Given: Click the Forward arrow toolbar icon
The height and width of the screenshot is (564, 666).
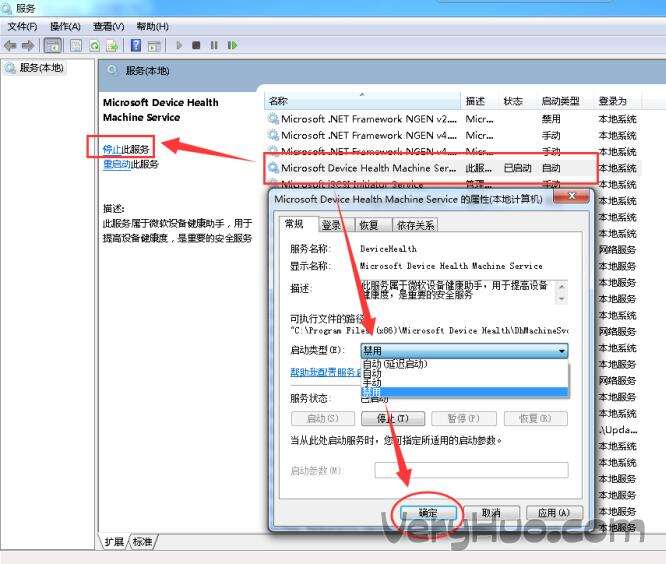Looking at the screenshot, I should [x=28, y=45].
